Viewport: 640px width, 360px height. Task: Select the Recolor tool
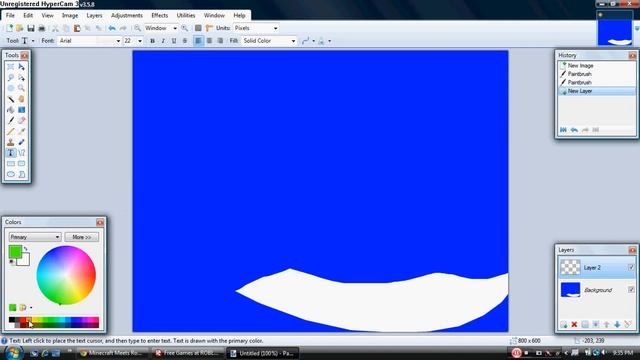[21, 142]
